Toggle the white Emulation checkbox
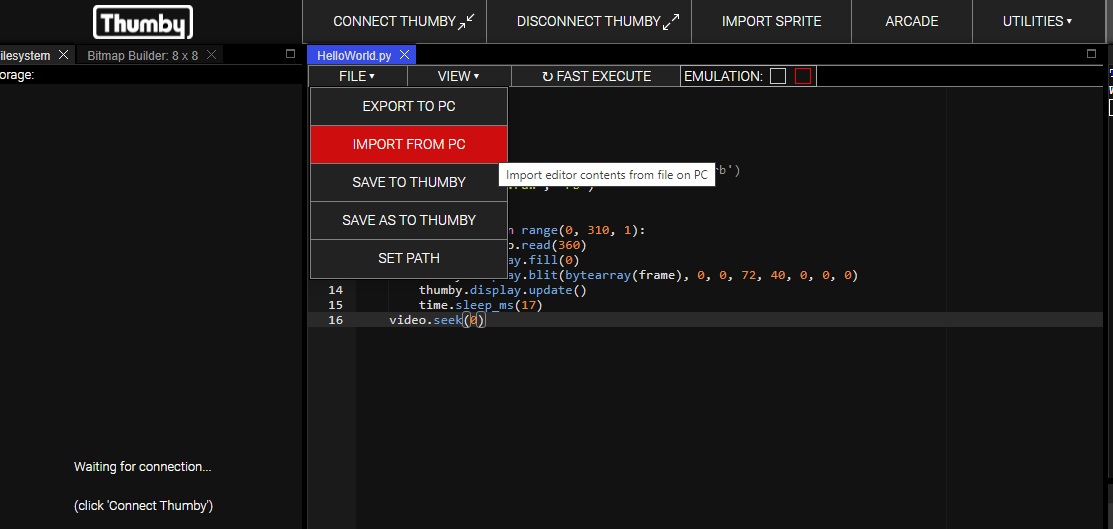This screenshot has width=1113, height=529. pos(778,76)
